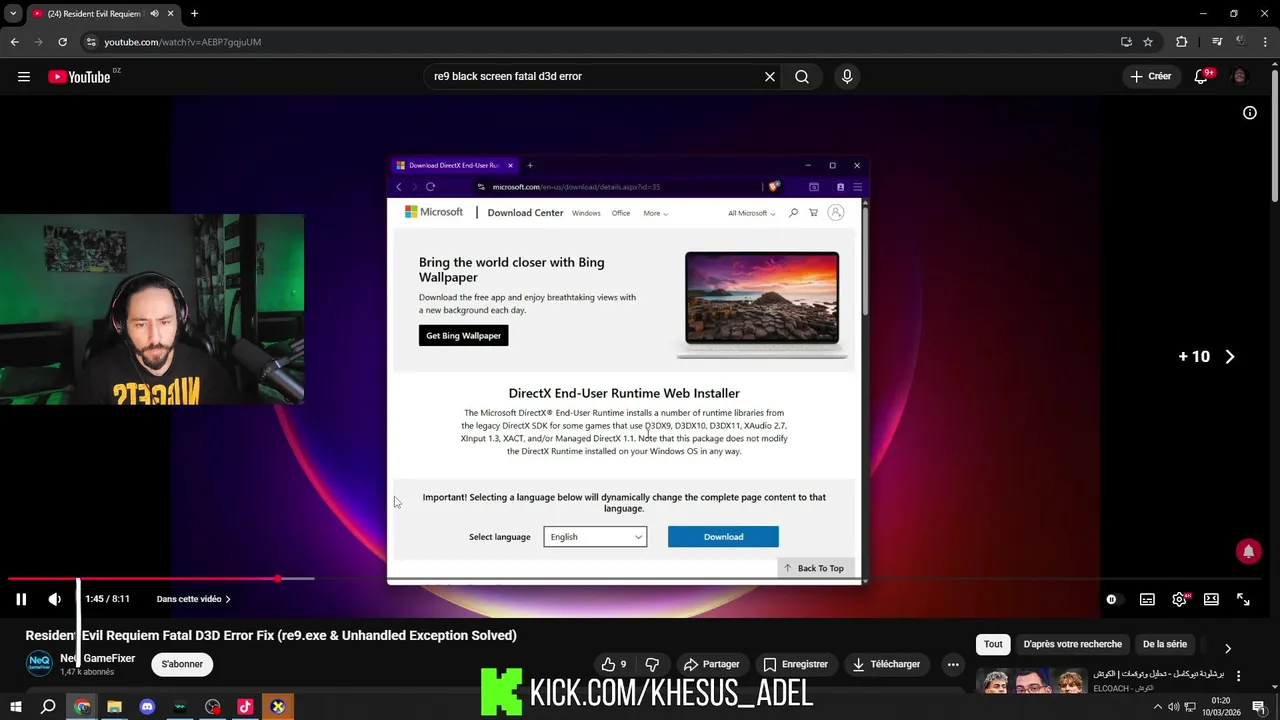Viewport: 1280px width, 720px height.
Task: Open player settings gear
Action: click(1180, 599)
